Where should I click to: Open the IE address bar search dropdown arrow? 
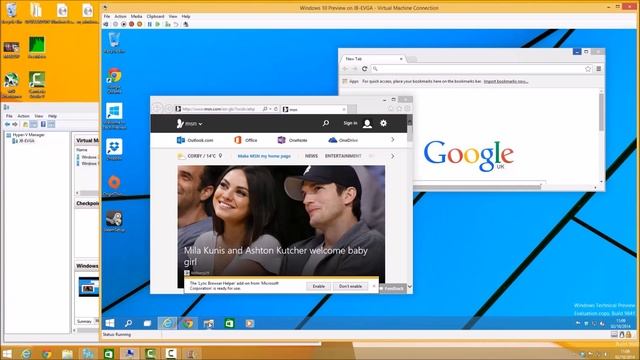pyautogui.click(x=270, y=109)
